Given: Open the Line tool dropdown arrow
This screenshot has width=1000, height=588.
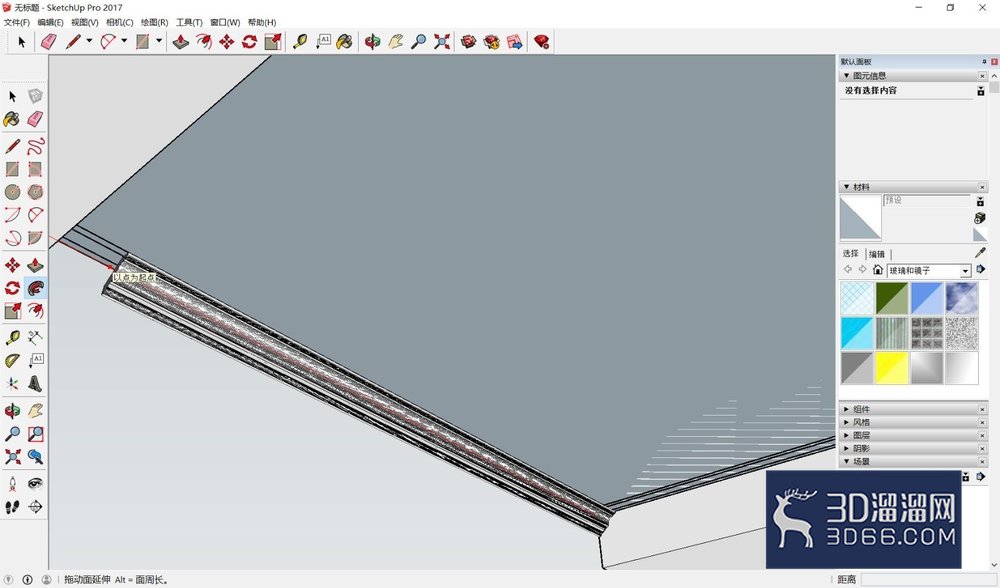Looking at the screenshot, I should point(89,41).
